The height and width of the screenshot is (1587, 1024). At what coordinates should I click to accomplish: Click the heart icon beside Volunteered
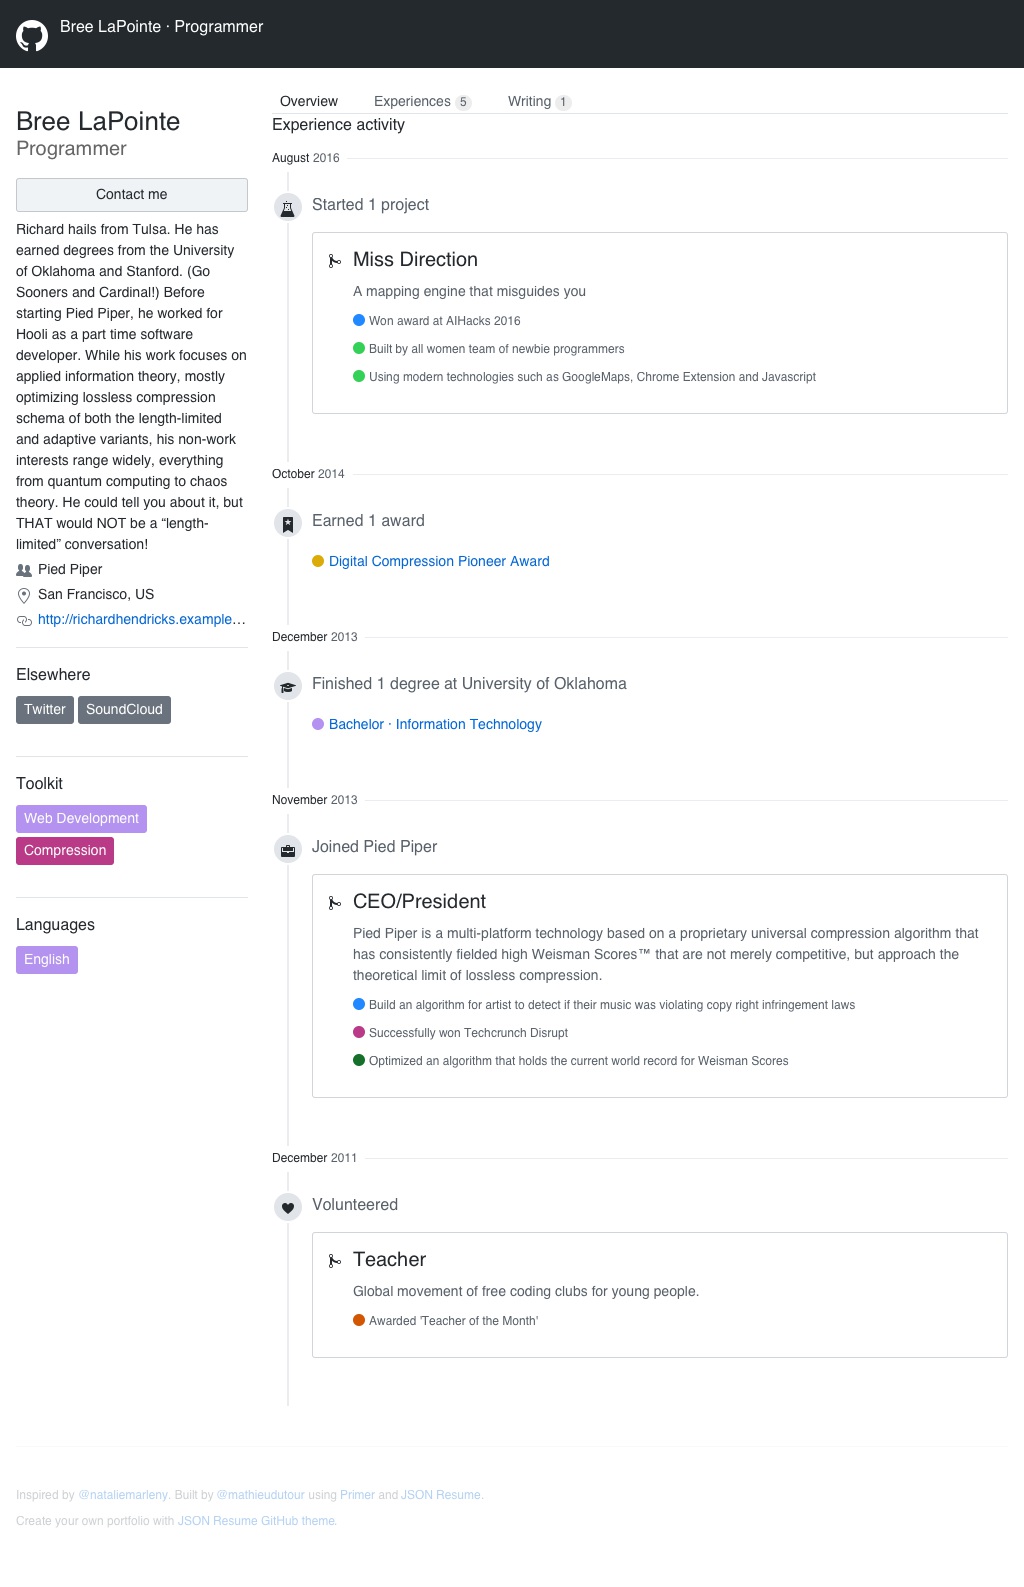point(288,1207)
